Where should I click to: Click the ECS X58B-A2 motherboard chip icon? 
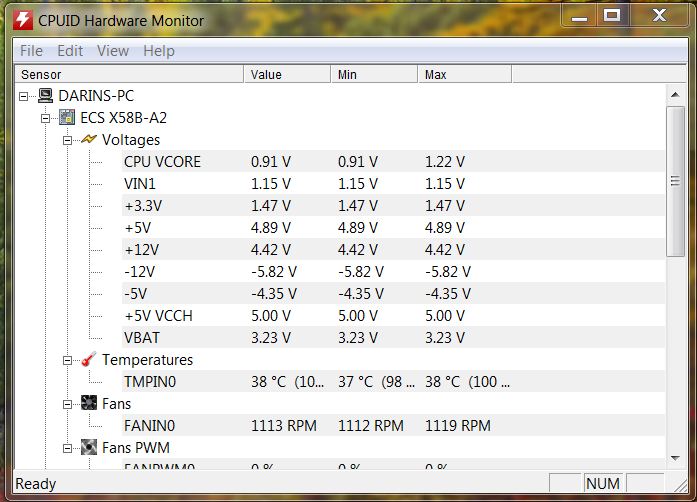pyautogui.click(x=67, y=117)
